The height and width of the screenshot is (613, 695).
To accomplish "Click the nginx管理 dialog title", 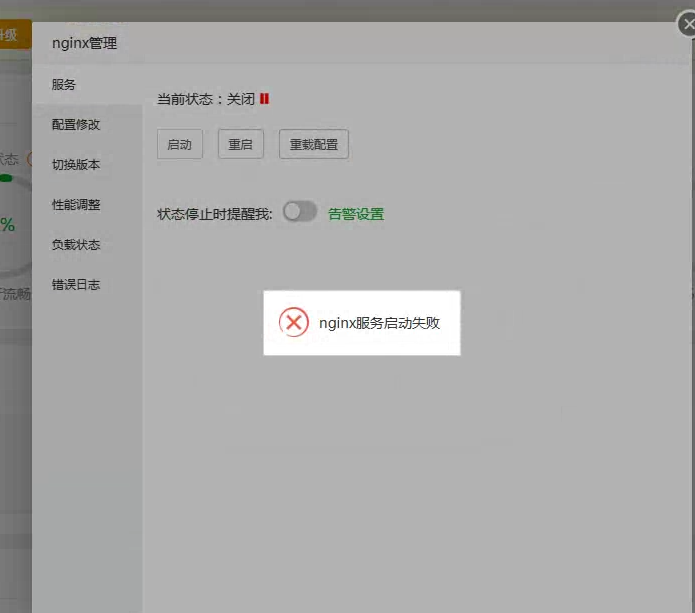I will pos(85,43).
